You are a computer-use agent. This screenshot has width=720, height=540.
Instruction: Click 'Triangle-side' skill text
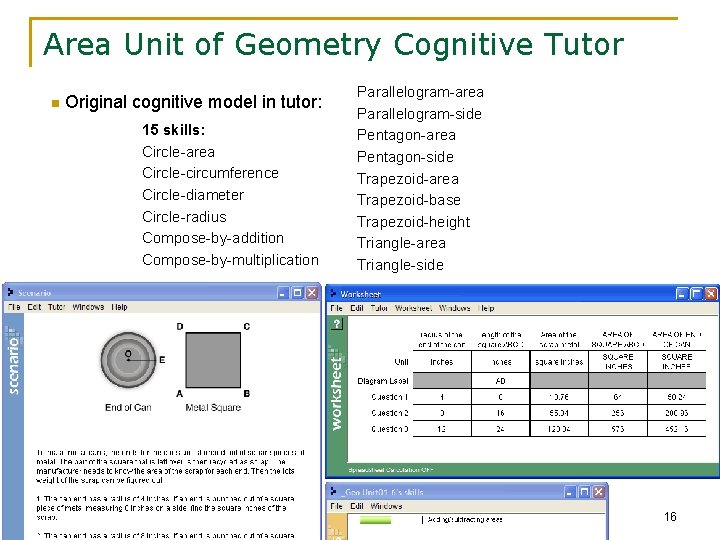(x=400, y=265)
